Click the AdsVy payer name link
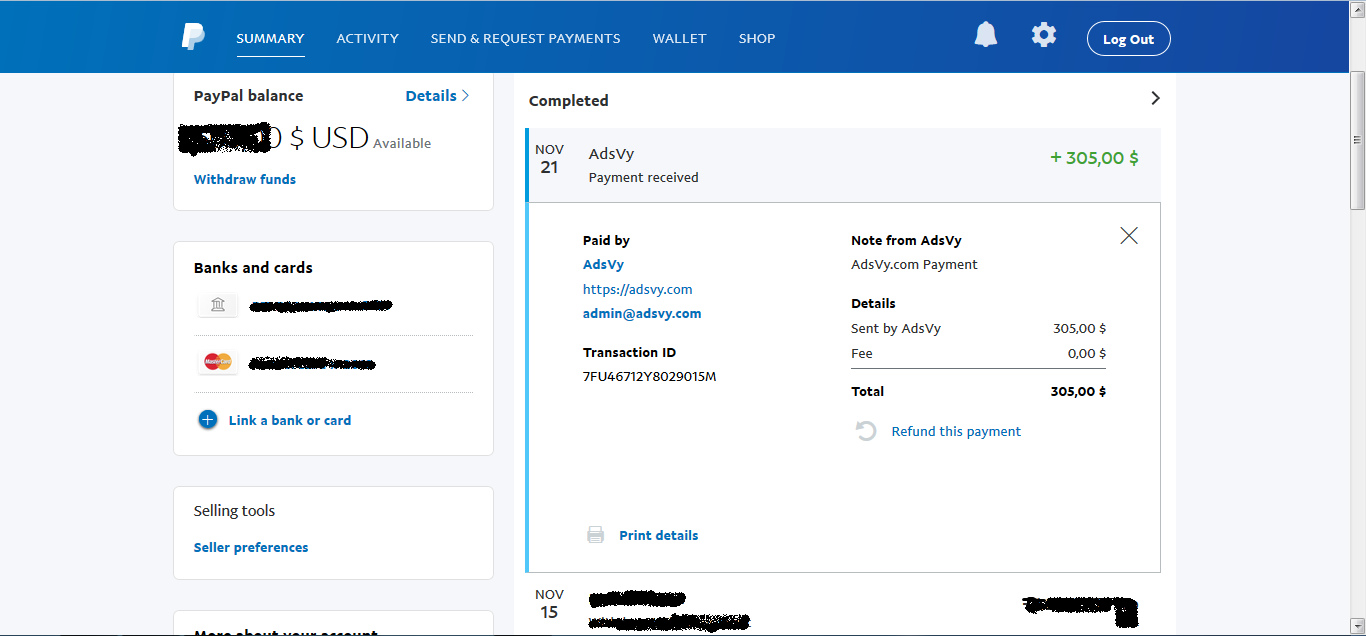This screenshot has width=1366, height=636. (603, 264)
